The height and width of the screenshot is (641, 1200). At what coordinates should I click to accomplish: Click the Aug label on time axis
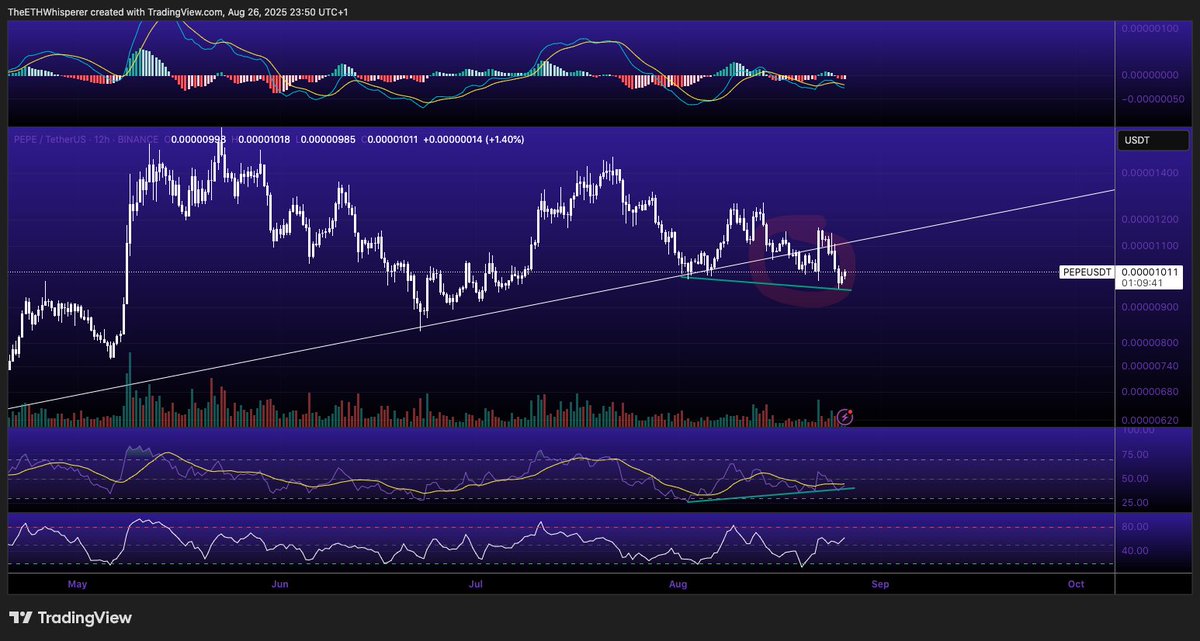[679, 584]
